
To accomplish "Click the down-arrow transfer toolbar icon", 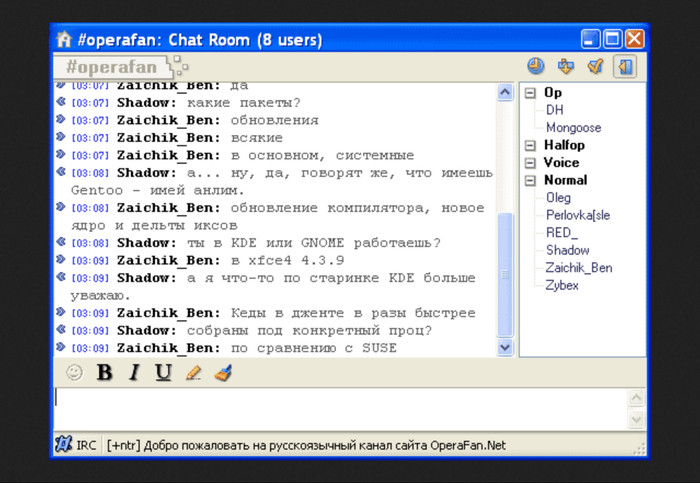I will (566, 67).
